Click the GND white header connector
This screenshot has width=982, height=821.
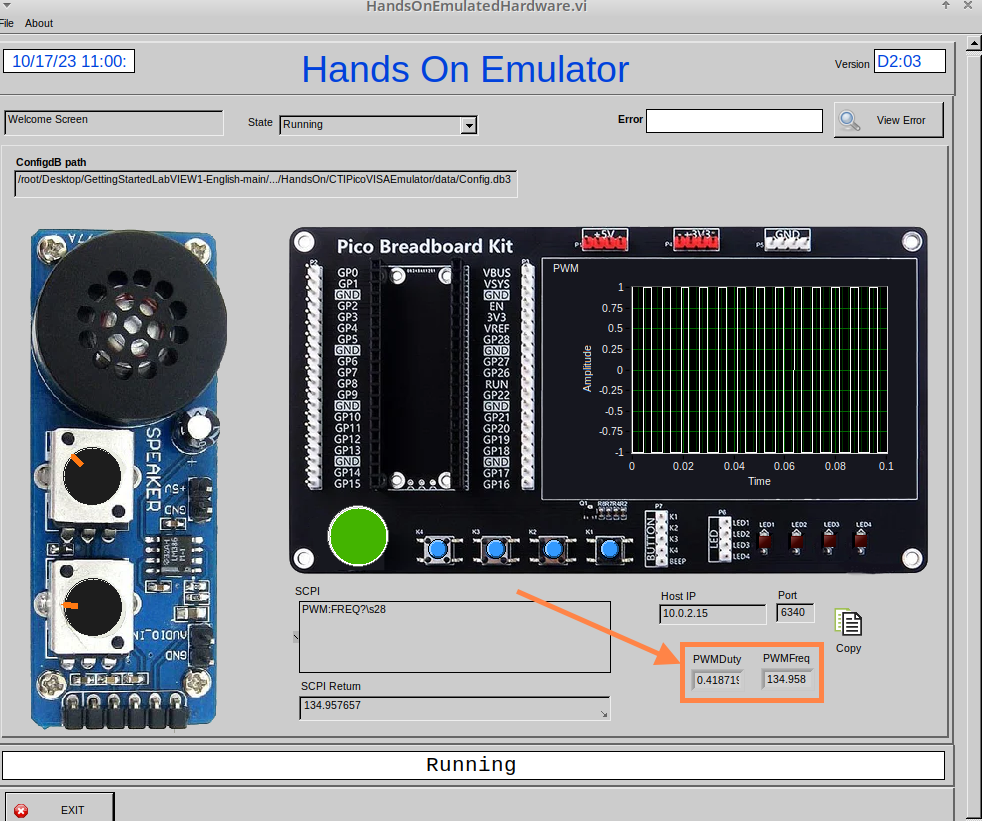pyautogui.click(x=787, y=239)
